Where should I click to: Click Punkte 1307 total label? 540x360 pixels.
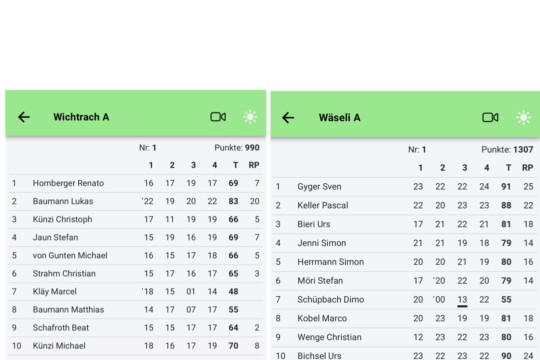(x=507, y=150)
